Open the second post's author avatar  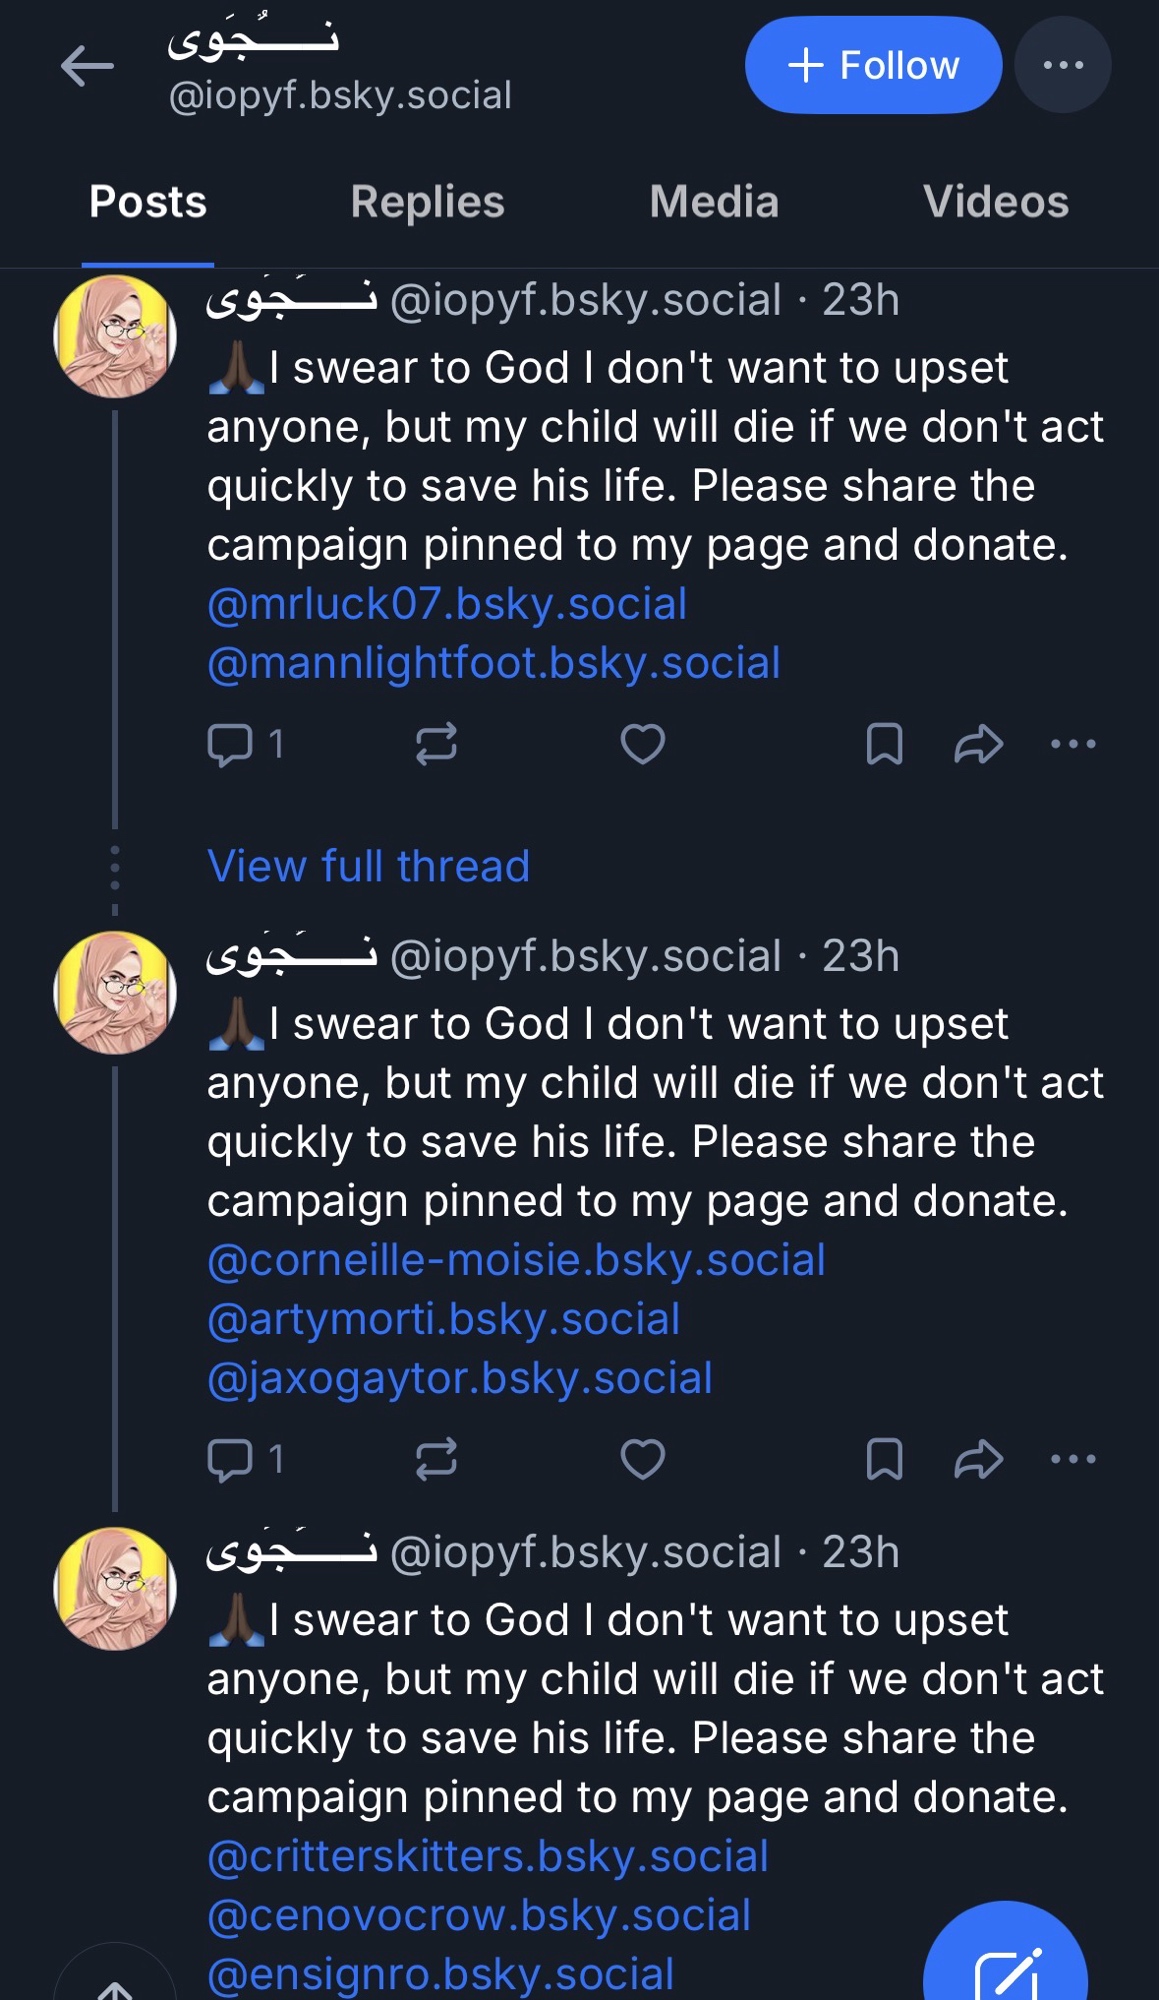point(115,992)
